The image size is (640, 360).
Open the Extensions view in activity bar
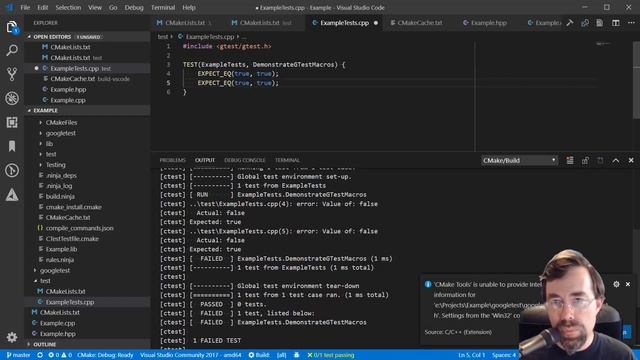tap(12, 122)
